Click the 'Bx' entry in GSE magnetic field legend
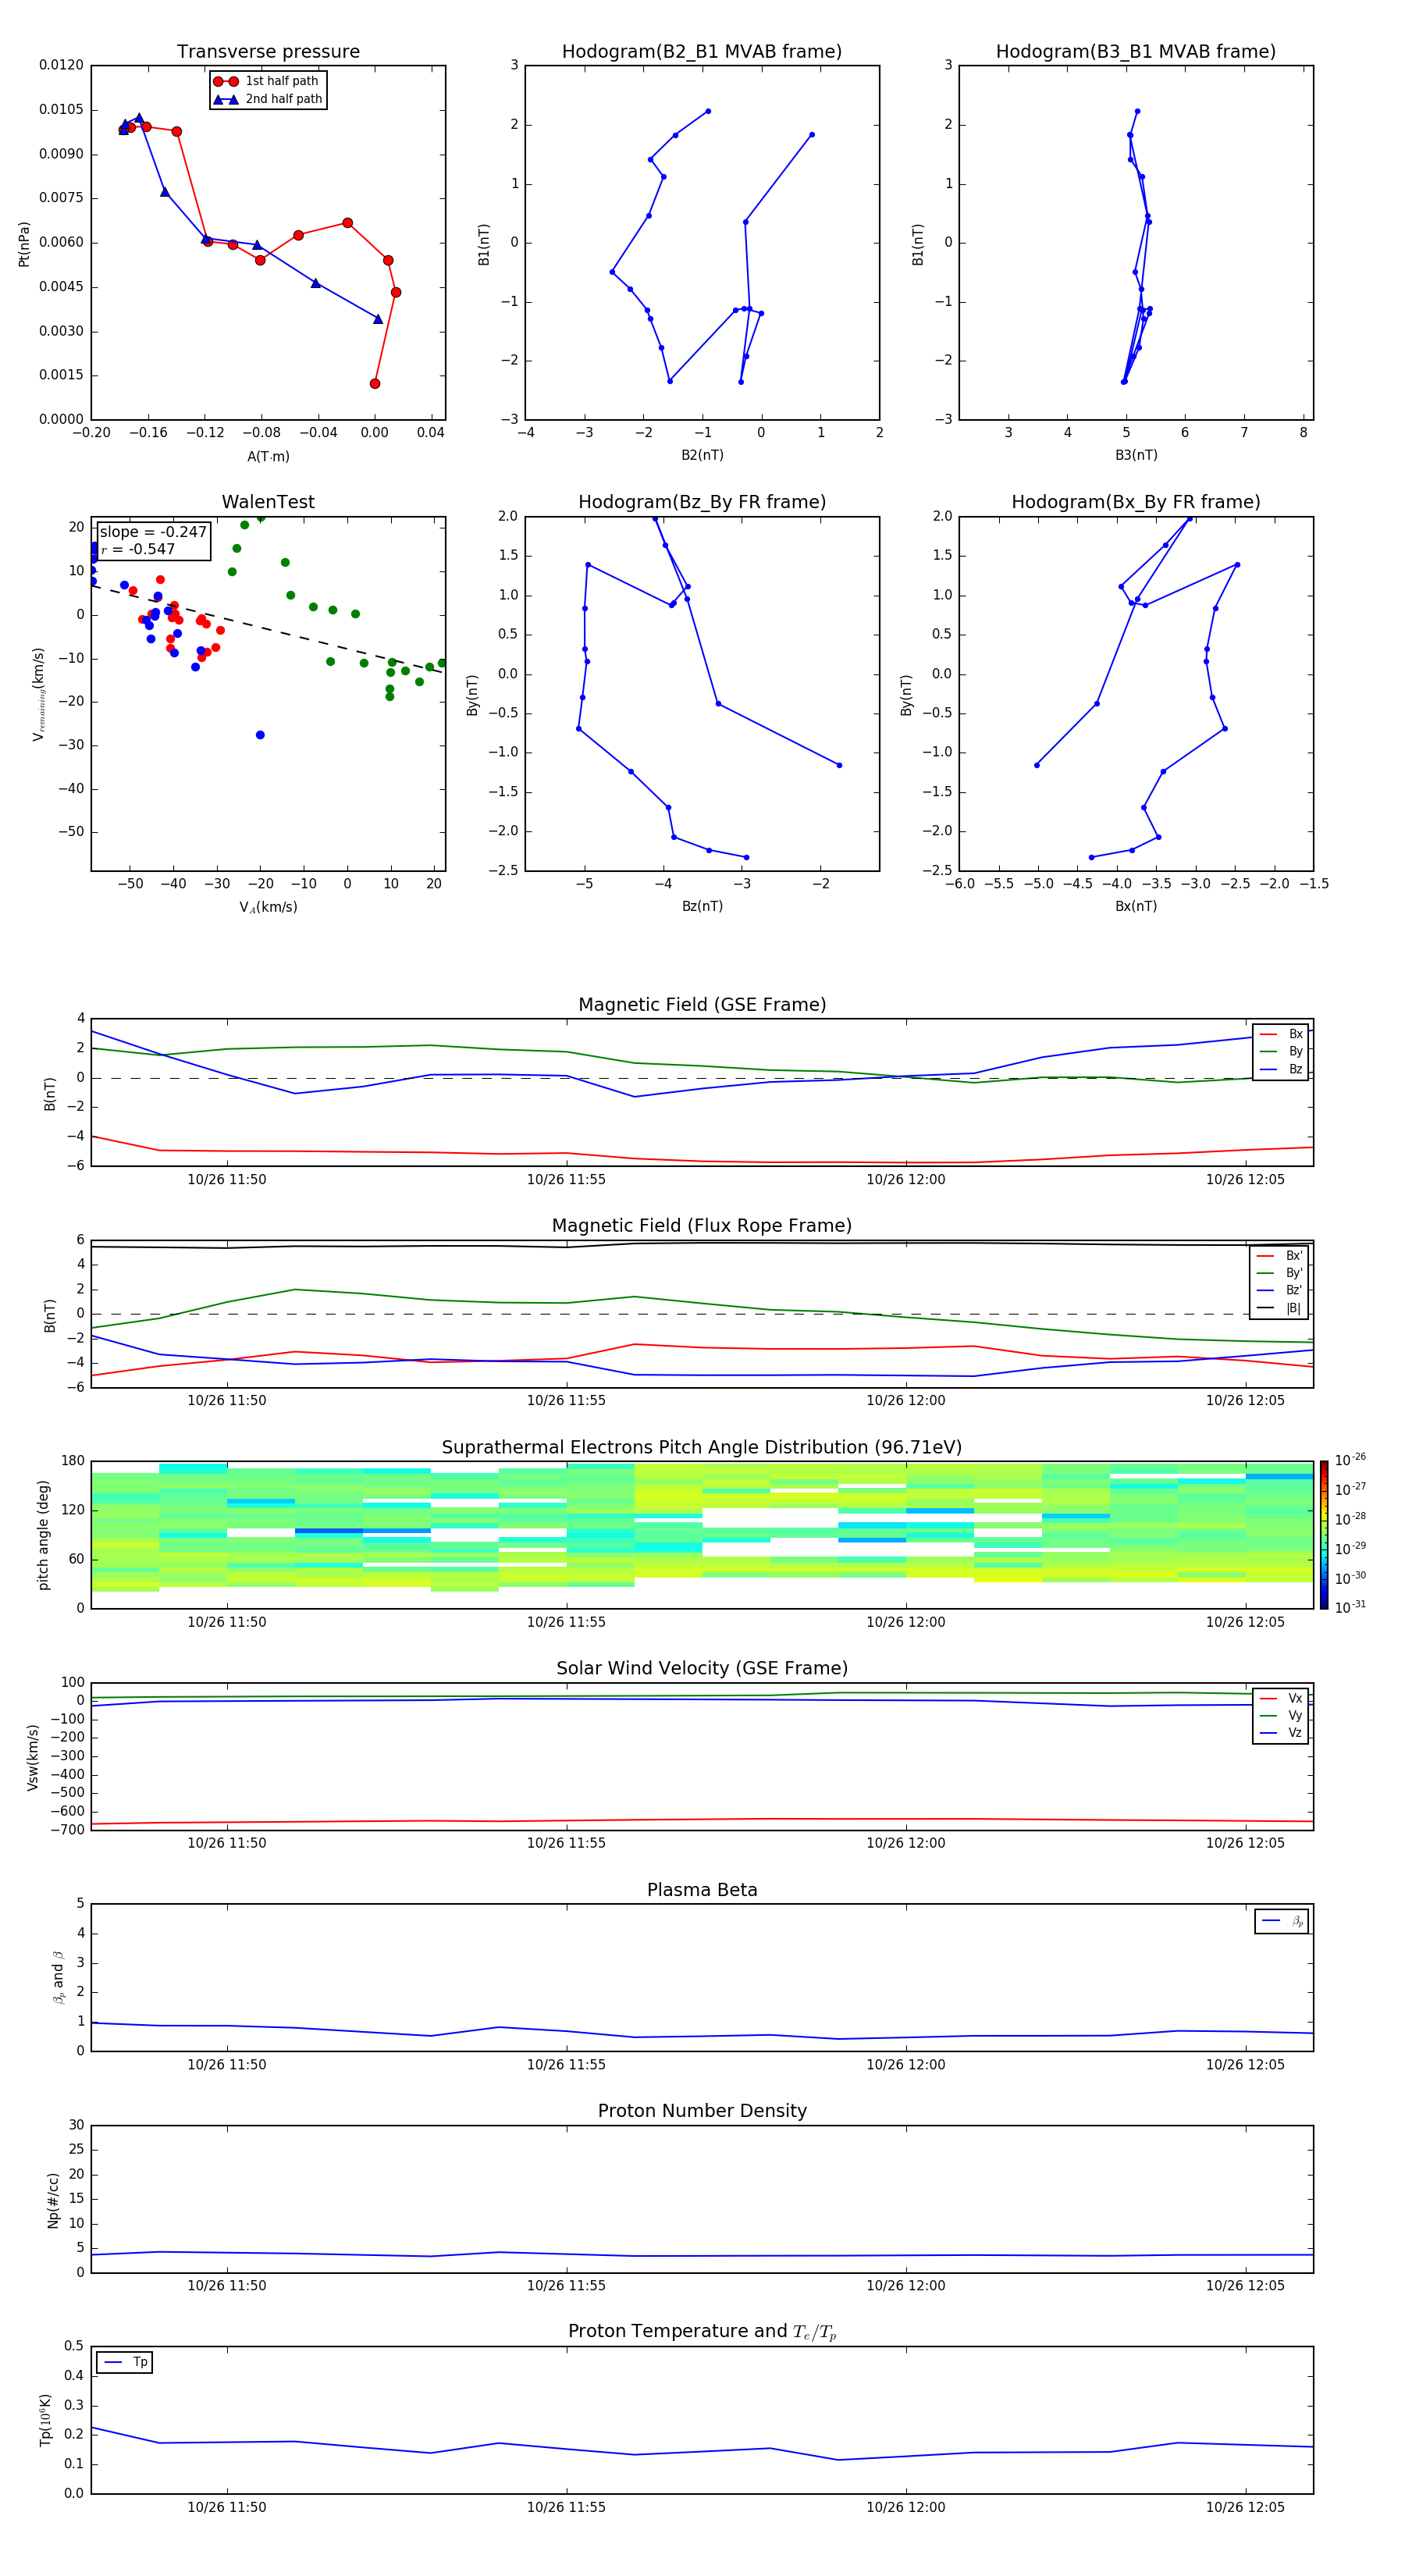This screenshot has height=2576, width=1405. [x=1281, y=1034]
